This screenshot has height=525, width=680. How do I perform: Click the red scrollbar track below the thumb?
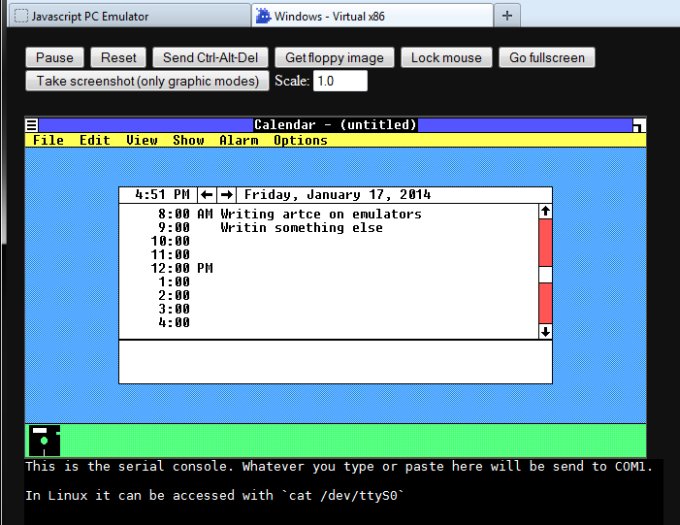click(x=545, y=303)
